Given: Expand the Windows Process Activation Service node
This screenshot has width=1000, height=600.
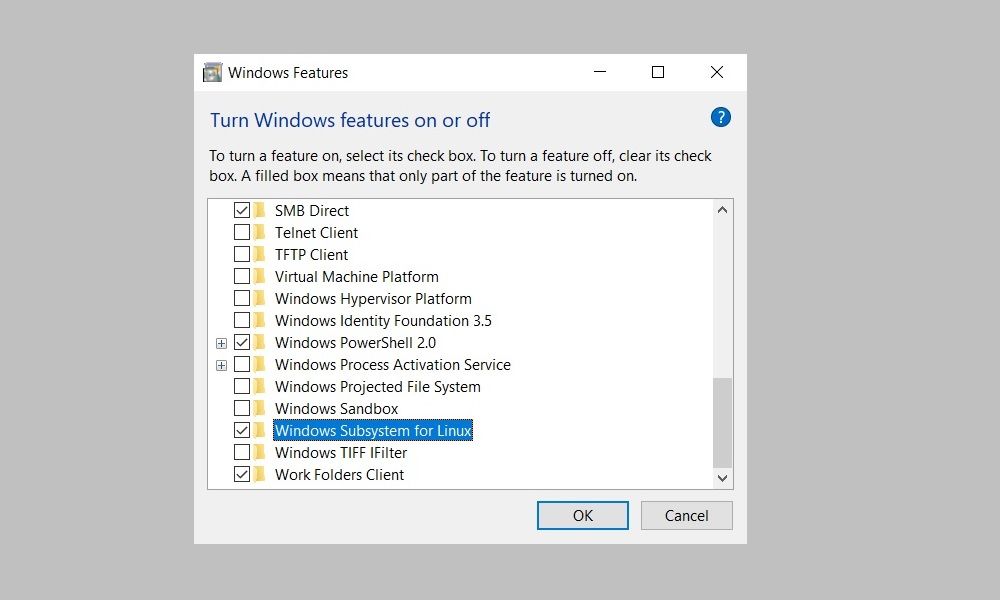Looking at the screenshot, I should pyautogui.click(x=222, y=364).
